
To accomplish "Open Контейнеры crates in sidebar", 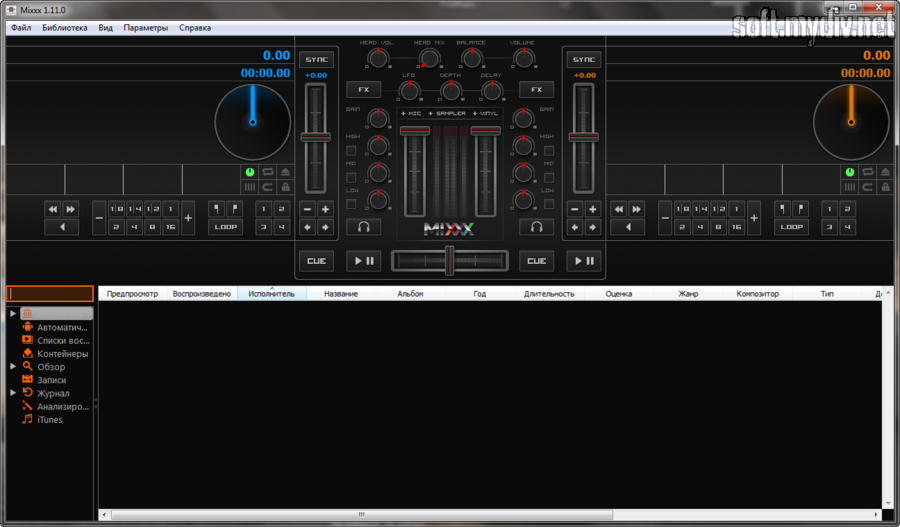I will 55,354.
